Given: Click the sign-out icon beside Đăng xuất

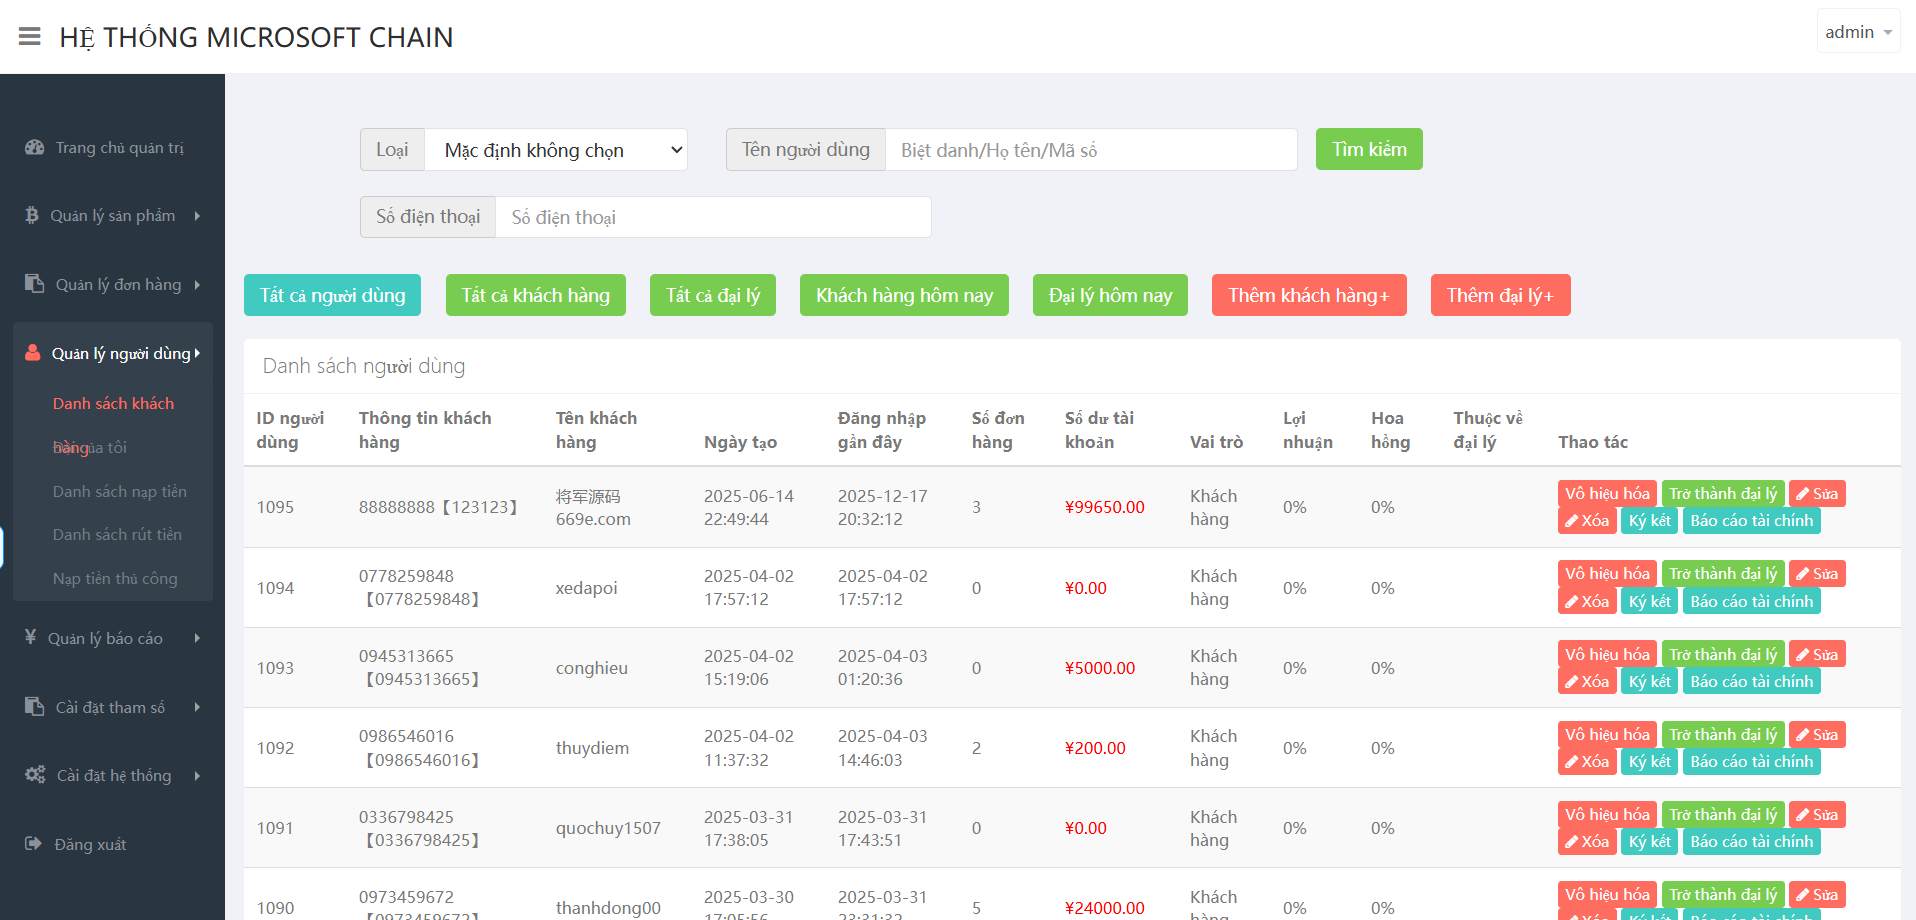Looking at the screenshot, I should 34,844.
